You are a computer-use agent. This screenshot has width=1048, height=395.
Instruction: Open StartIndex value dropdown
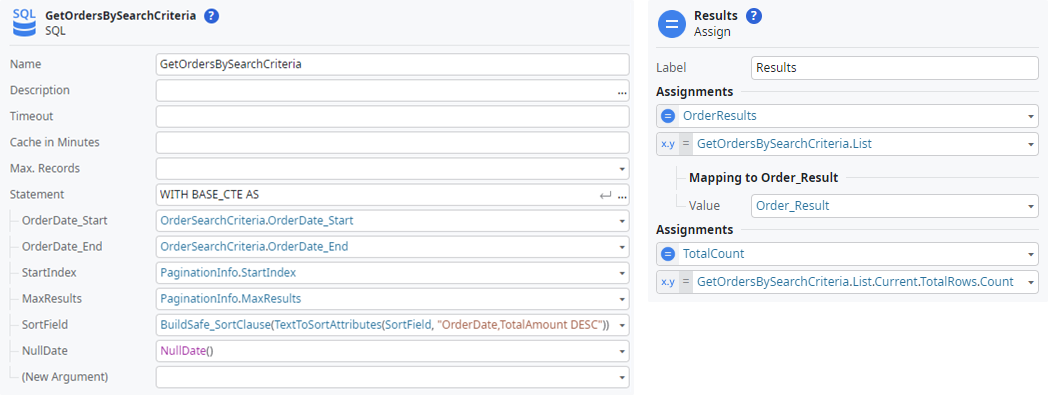622,273
